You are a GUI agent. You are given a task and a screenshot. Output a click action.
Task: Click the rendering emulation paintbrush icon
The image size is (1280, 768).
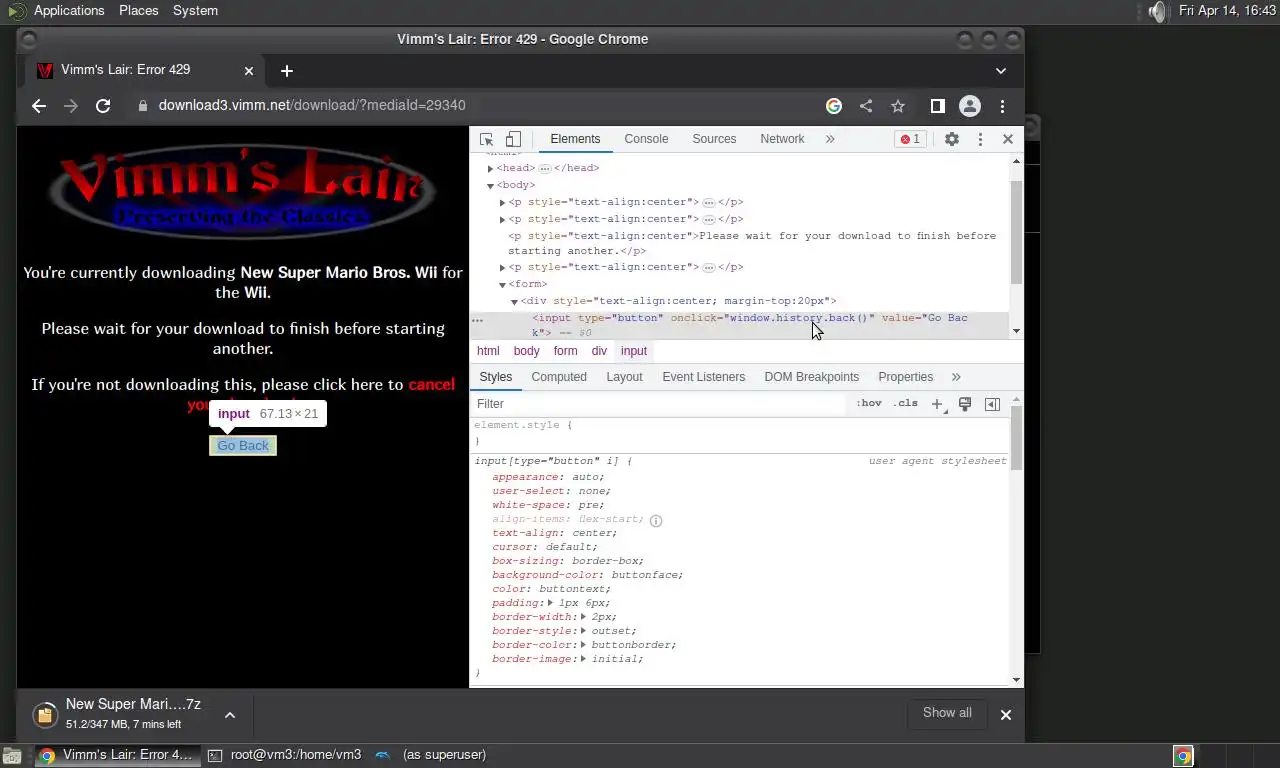click(x=965, y=404)
